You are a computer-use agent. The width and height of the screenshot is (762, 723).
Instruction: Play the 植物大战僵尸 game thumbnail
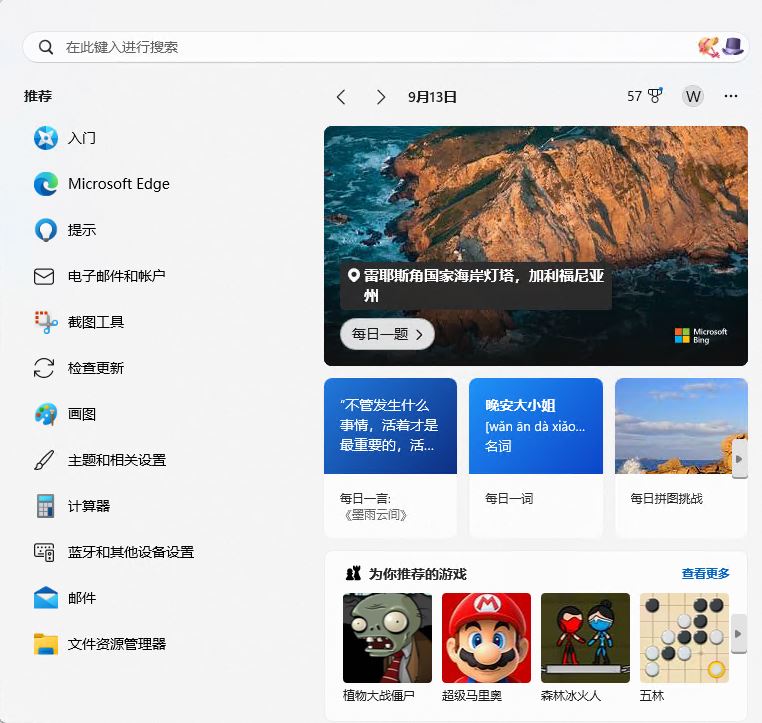387,637
